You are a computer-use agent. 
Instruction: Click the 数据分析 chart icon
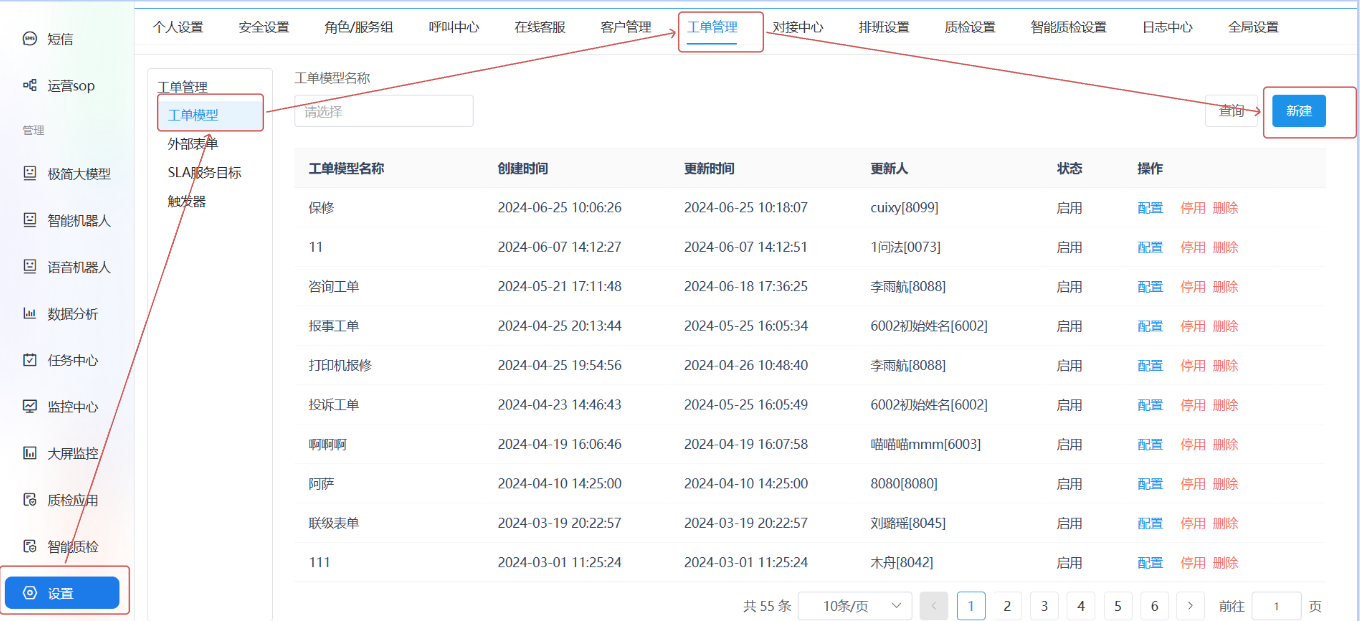[x=30, y=313]
